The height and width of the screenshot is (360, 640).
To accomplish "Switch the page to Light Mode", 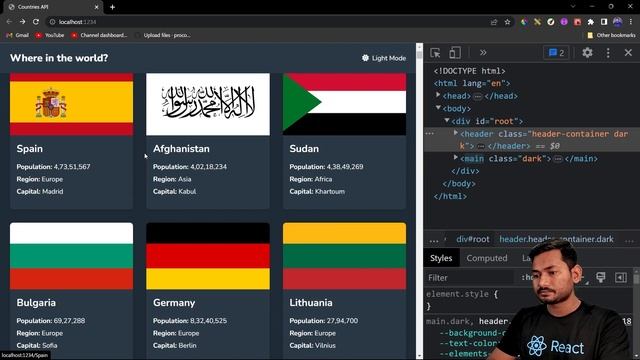I will click(x=384, y=58).
